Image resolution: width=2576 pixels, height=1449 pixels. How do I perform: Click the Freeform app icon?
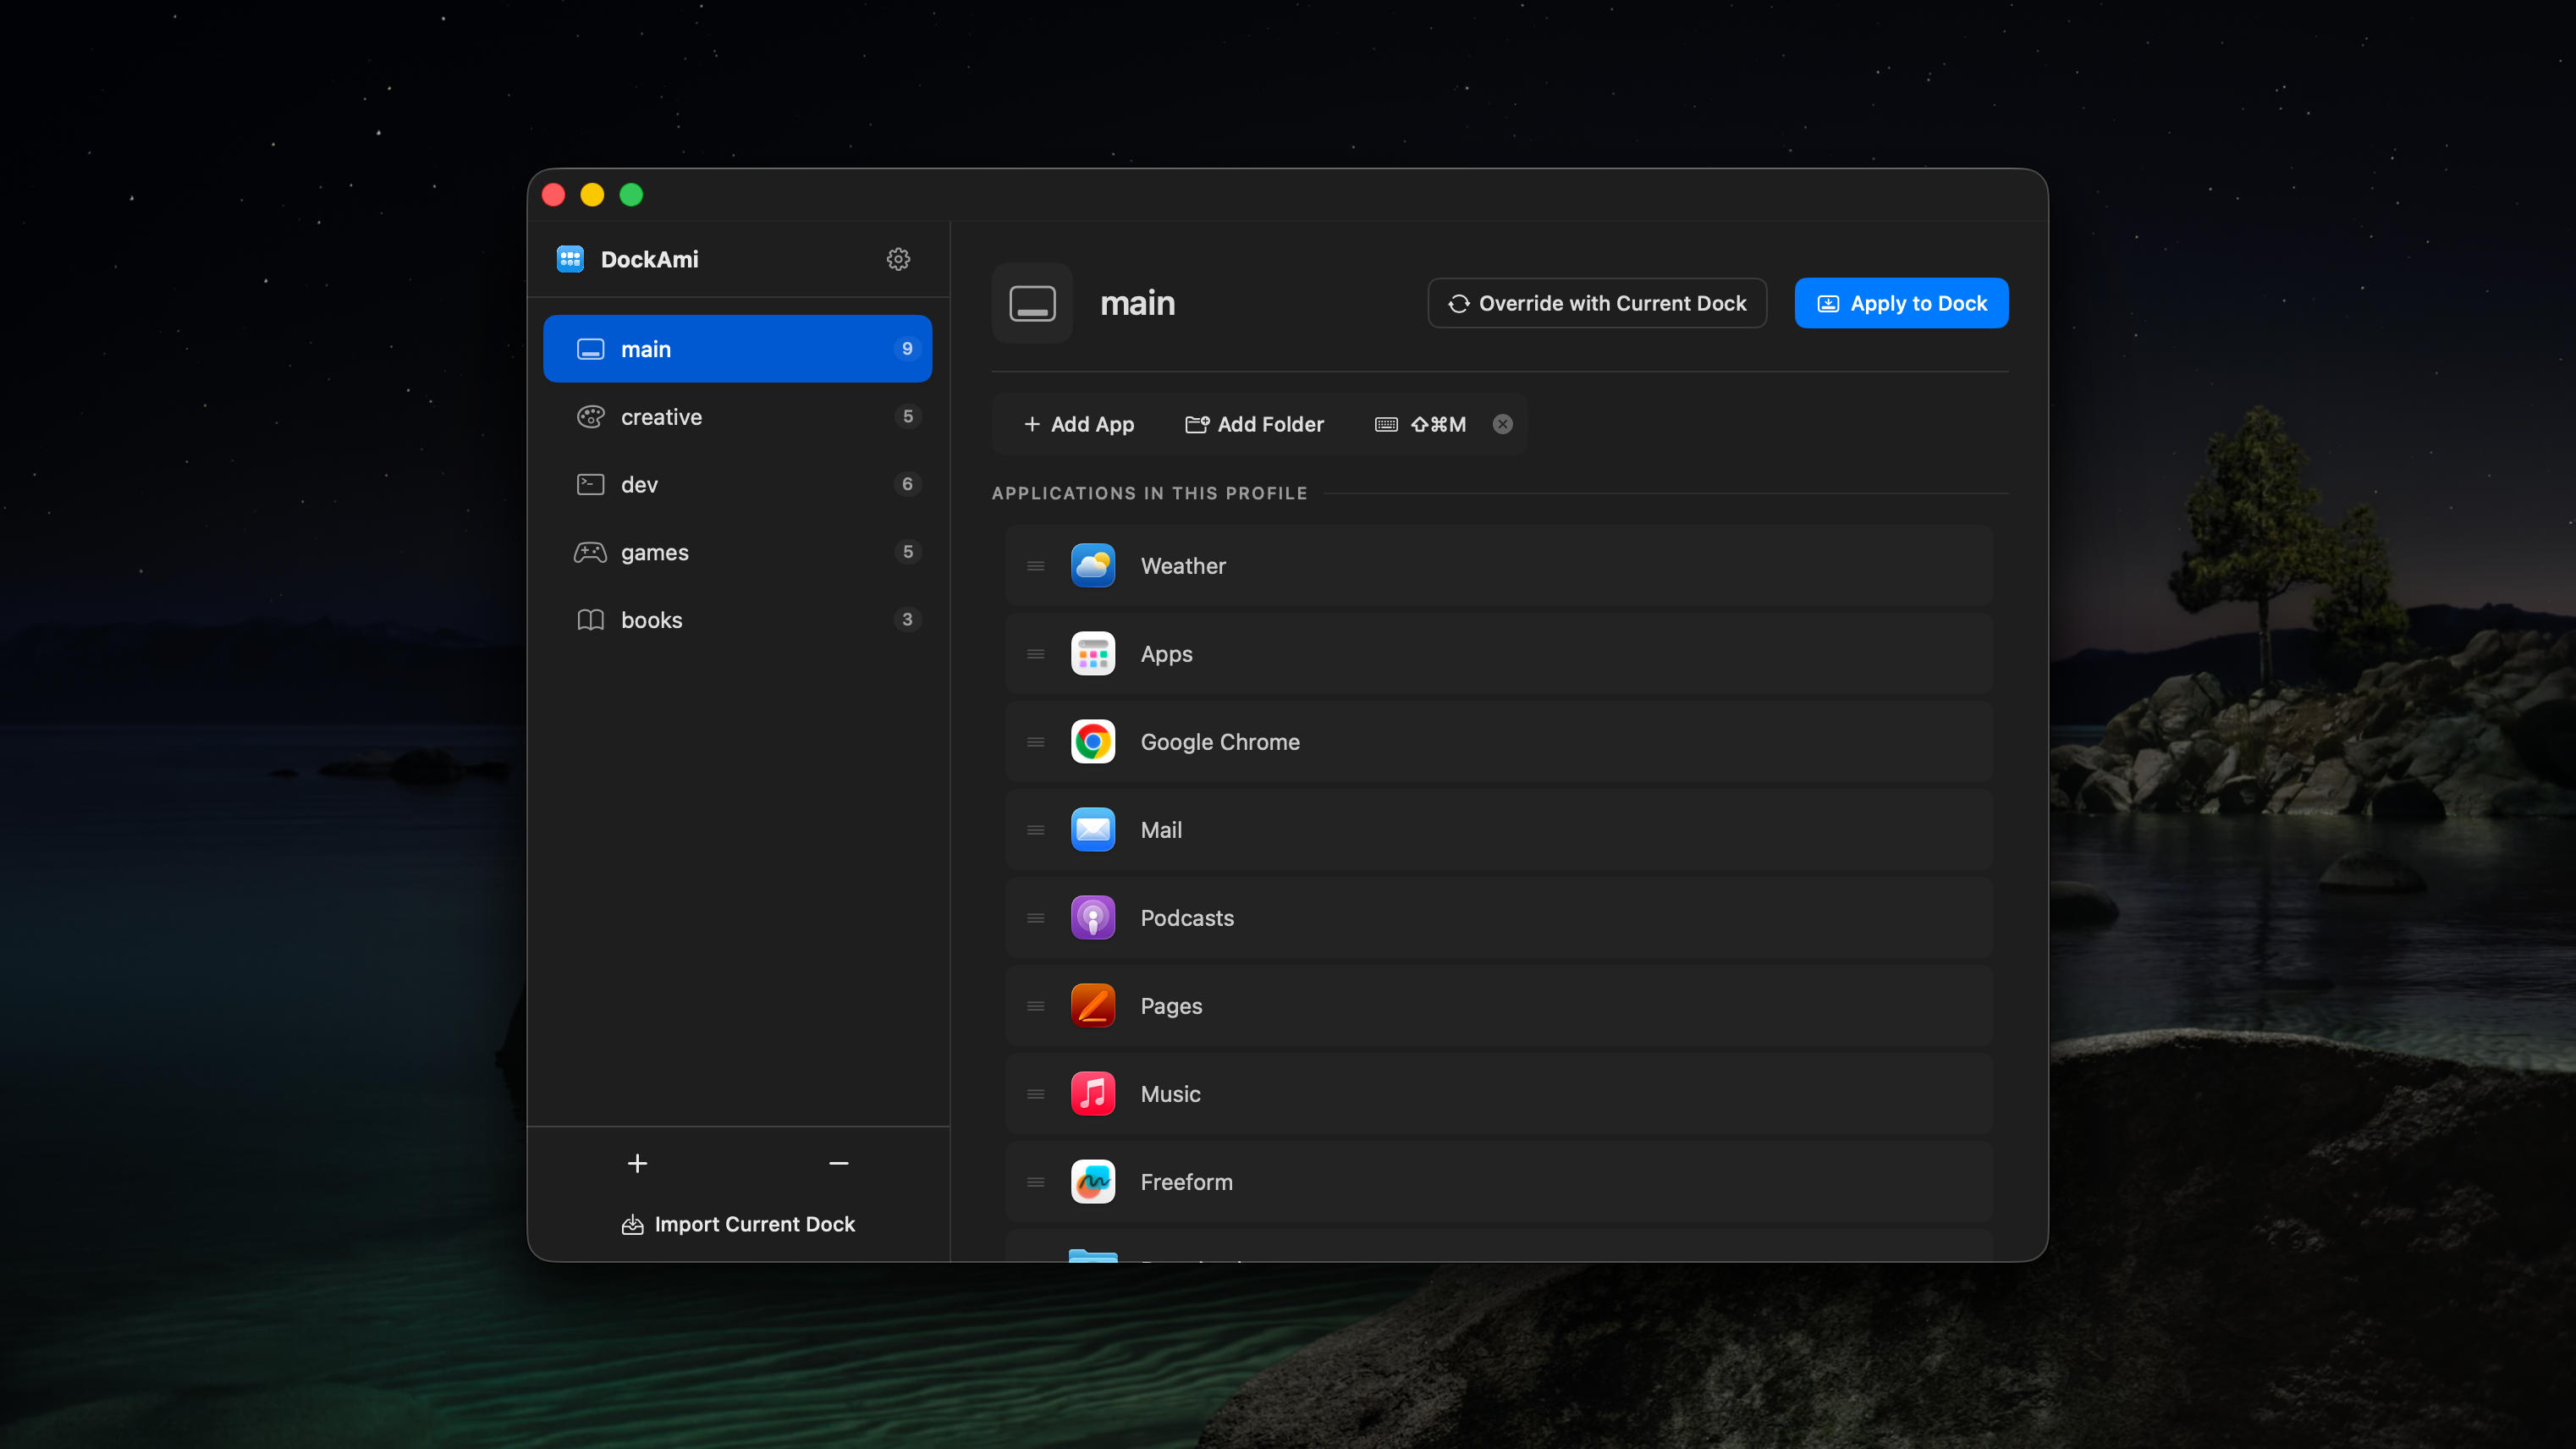click(x=1092, y=1182)
